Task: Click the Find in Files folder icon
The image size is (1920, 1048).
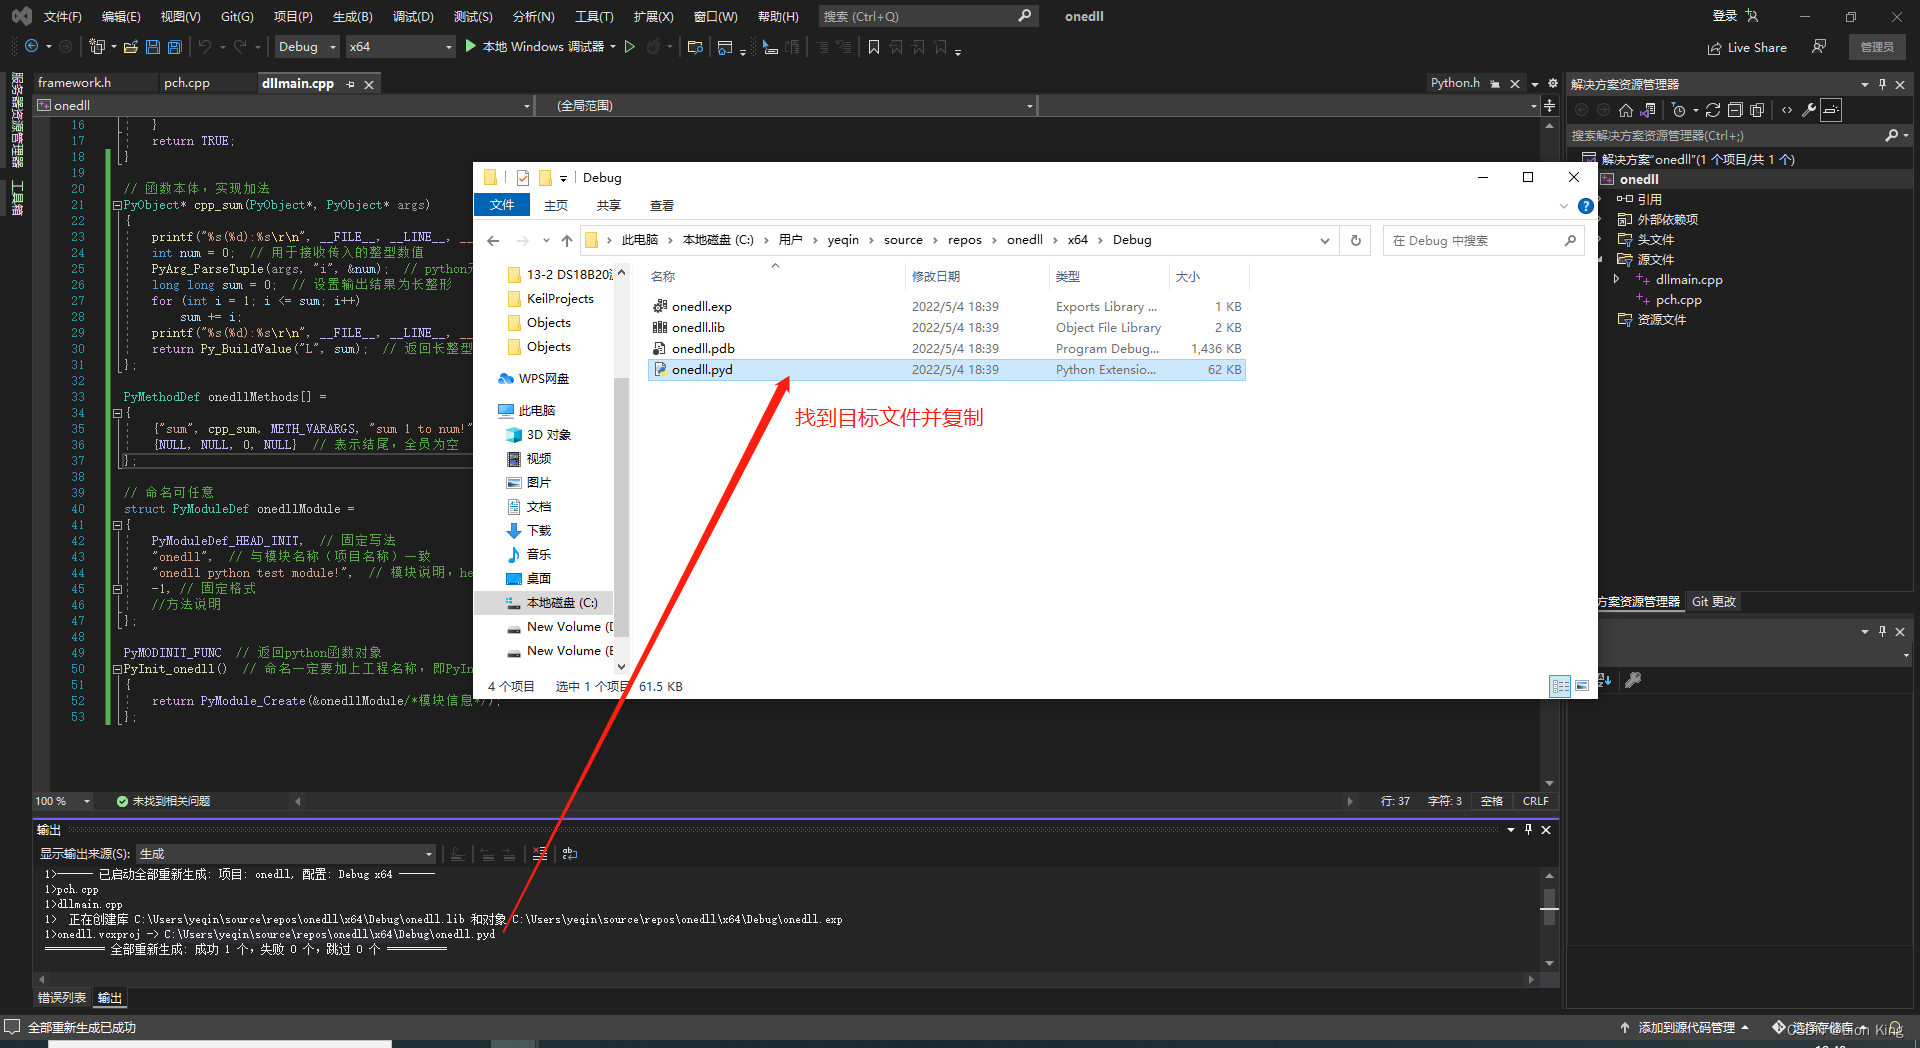Action: click(696, 47)
